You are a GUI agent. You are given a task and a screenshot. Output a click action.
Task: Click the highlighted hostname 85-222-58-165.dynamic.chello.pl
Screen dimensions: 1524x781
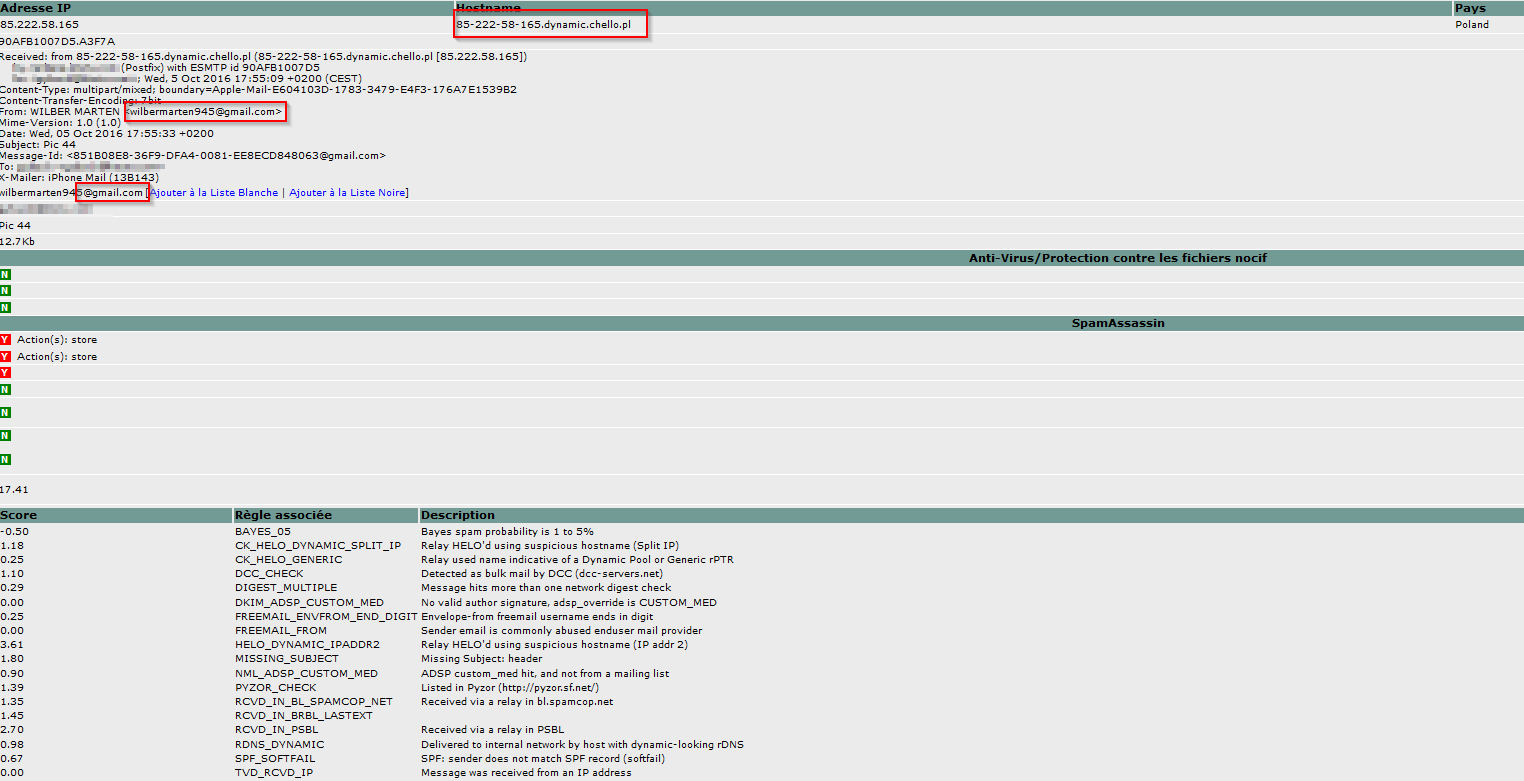[544, 24]
